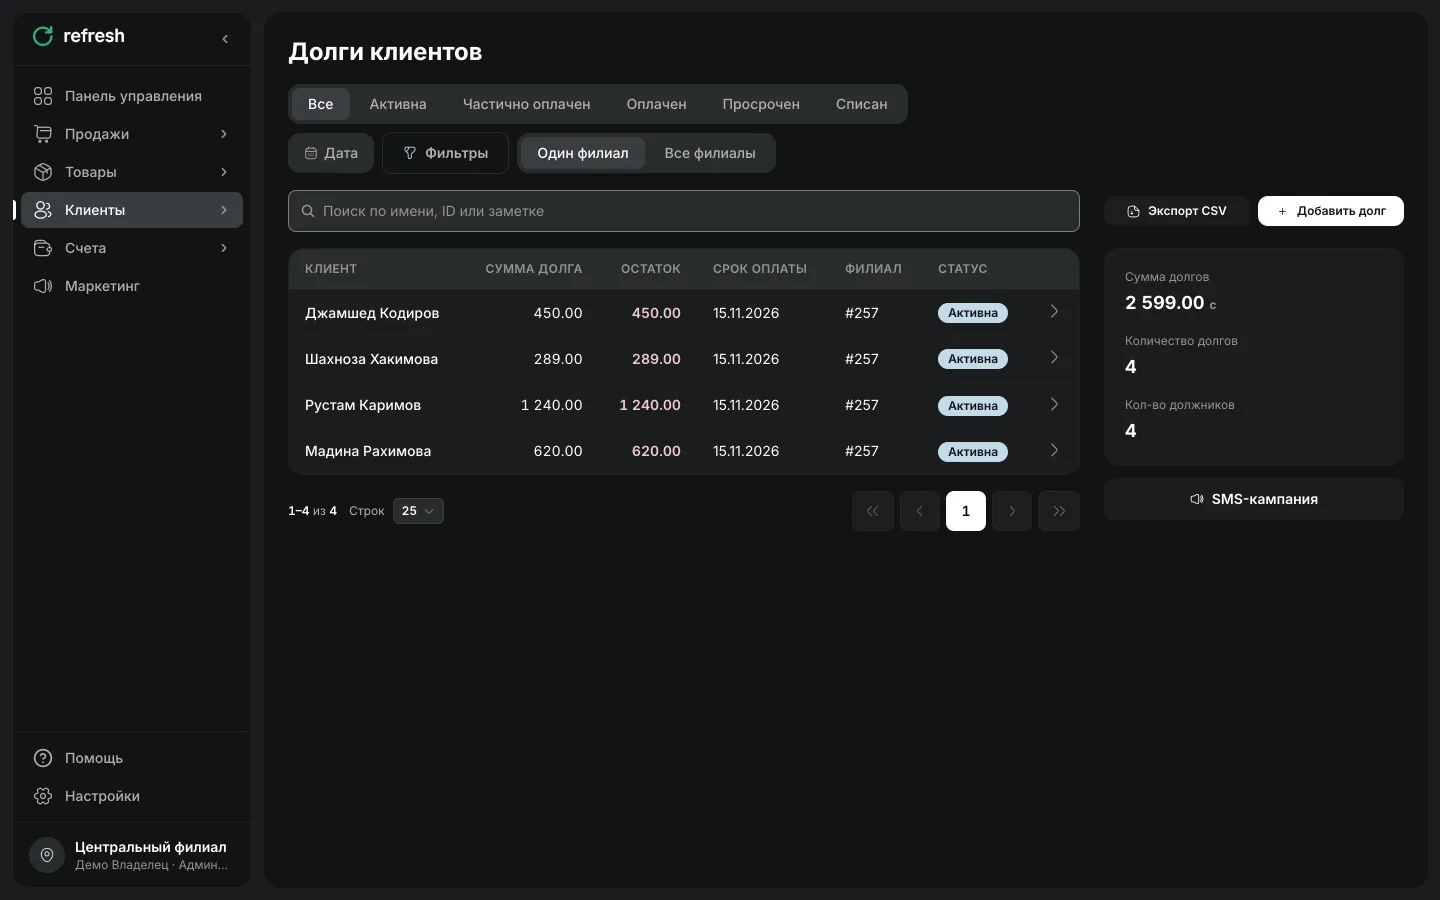Open the Дата picker

click(331, 153)
